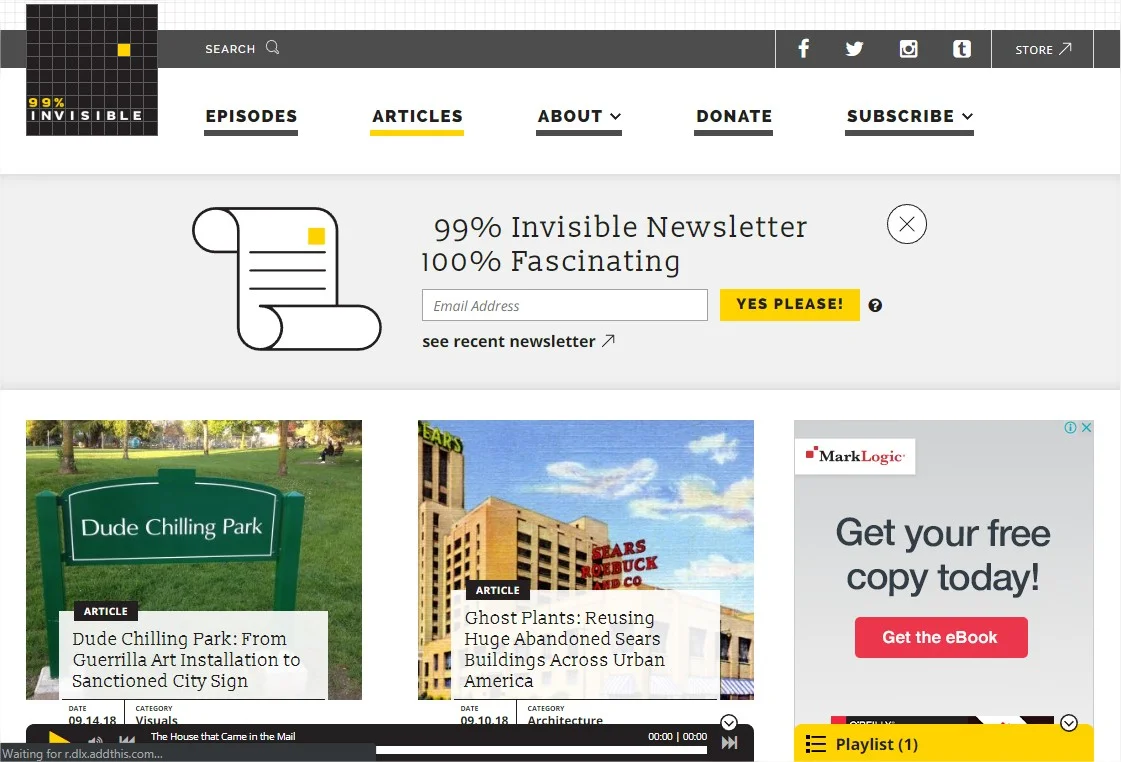The width and height of the screenshot is (1121, 762).
Task: Expand the About dropdown menu
Action: pos(579,119)
